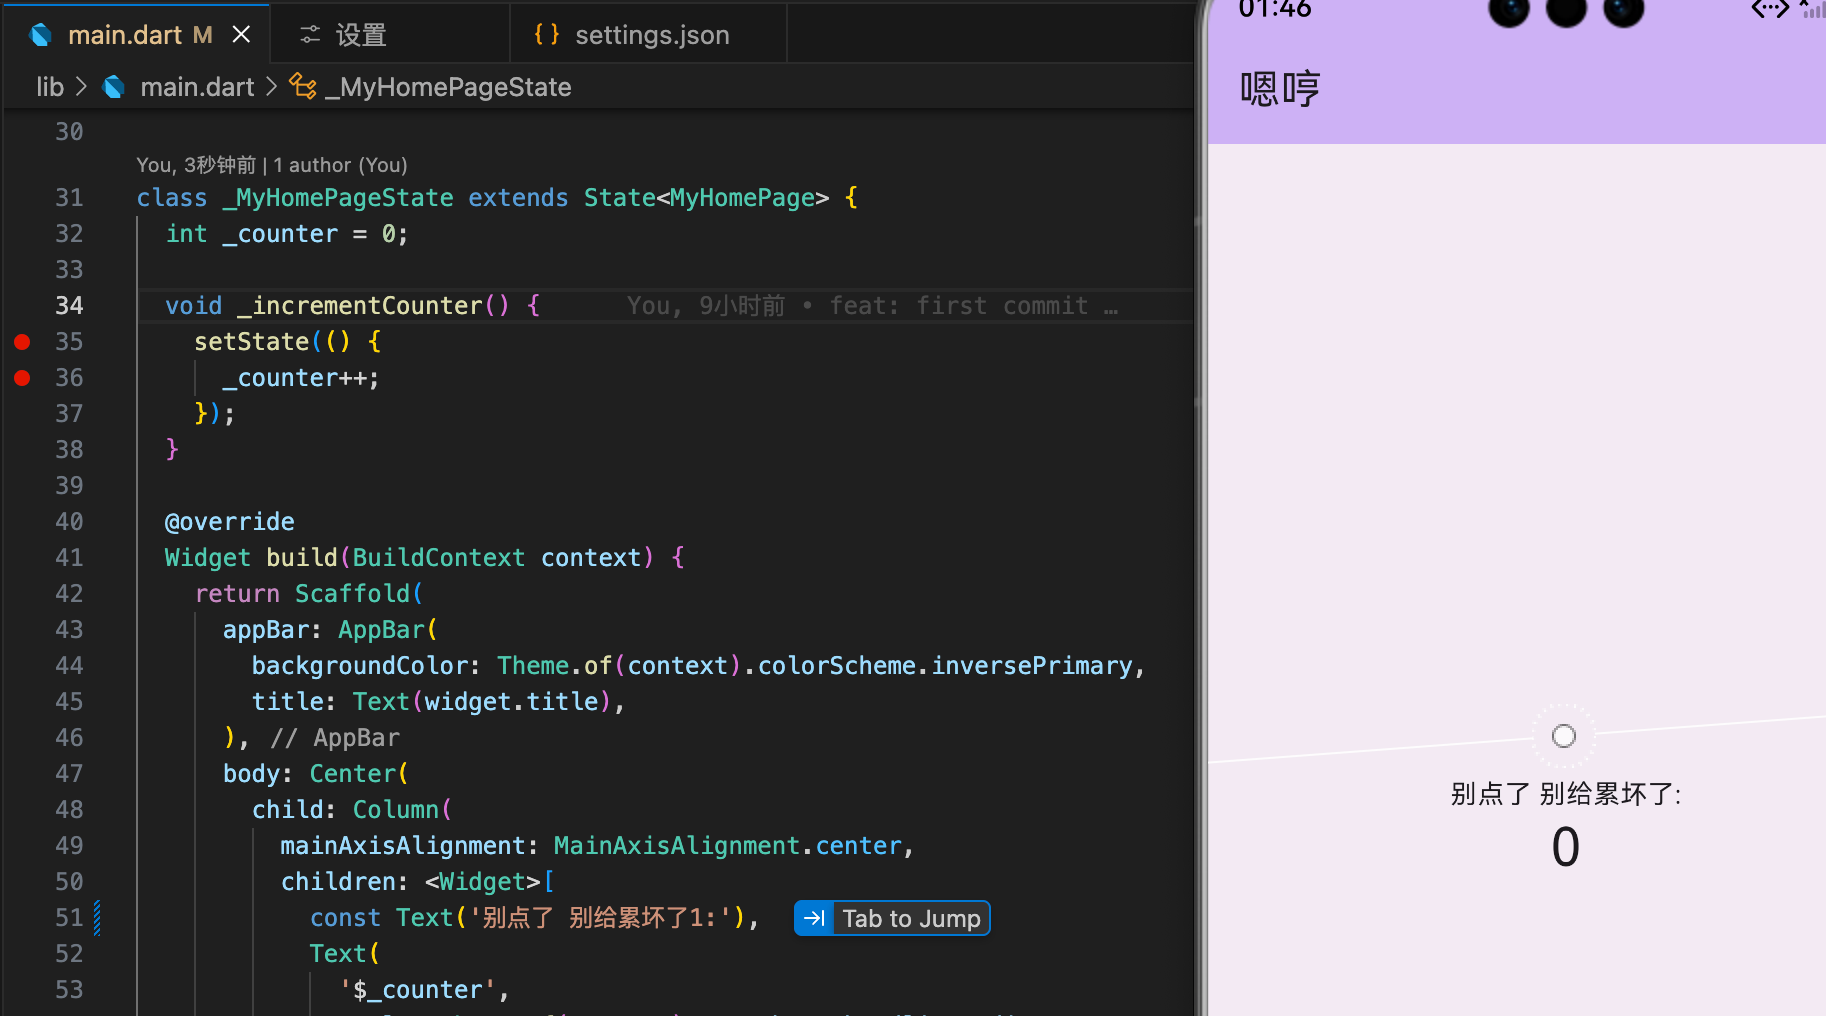This screenshot has width=1826, height=1016.
Task: Click the '$_counter' string on line 53
Action: click(x=417, y=990)
